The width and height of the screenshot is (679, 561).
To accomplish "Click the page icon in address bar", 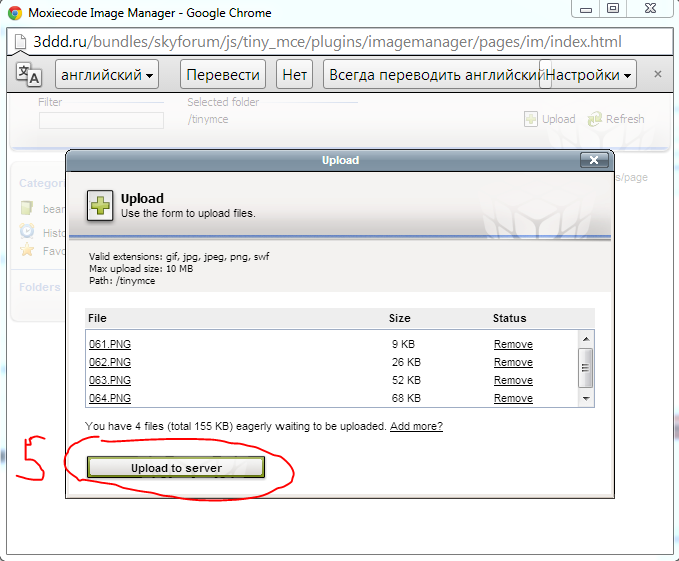I will (20, 42).
